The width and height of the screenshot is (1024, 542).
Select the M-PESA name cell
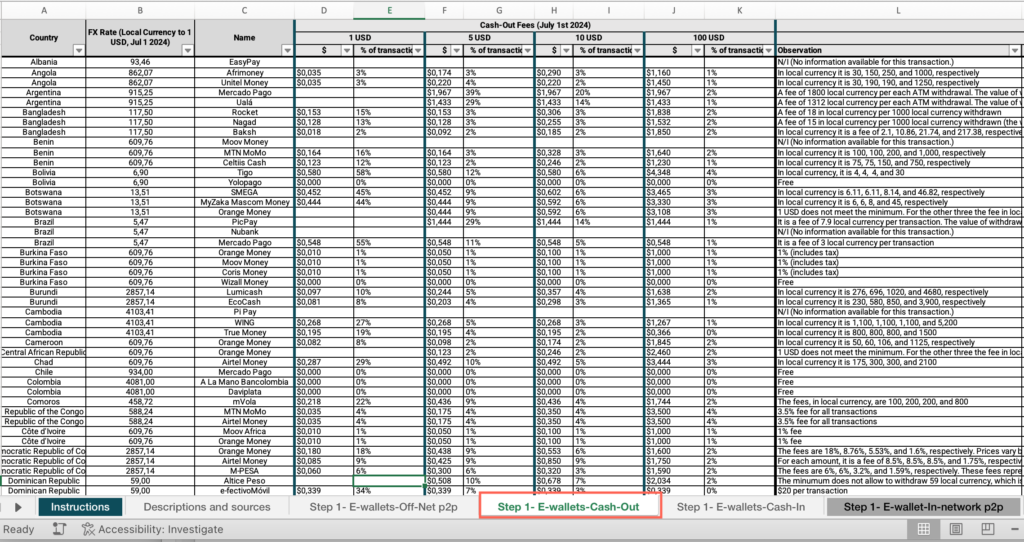(x=244, y=471)
